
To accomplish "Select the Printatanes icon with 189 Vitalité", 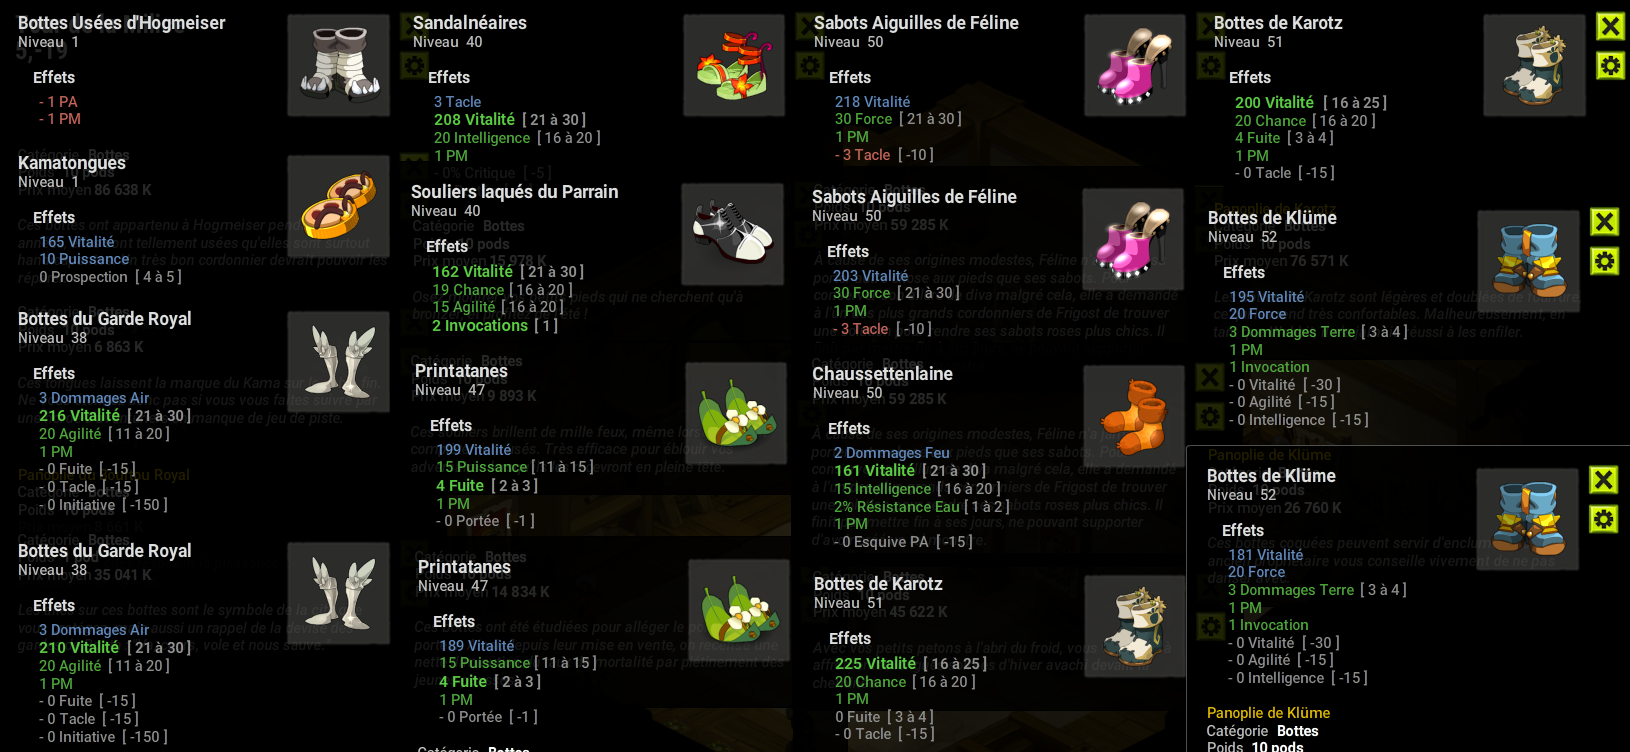I will [739, 609].
